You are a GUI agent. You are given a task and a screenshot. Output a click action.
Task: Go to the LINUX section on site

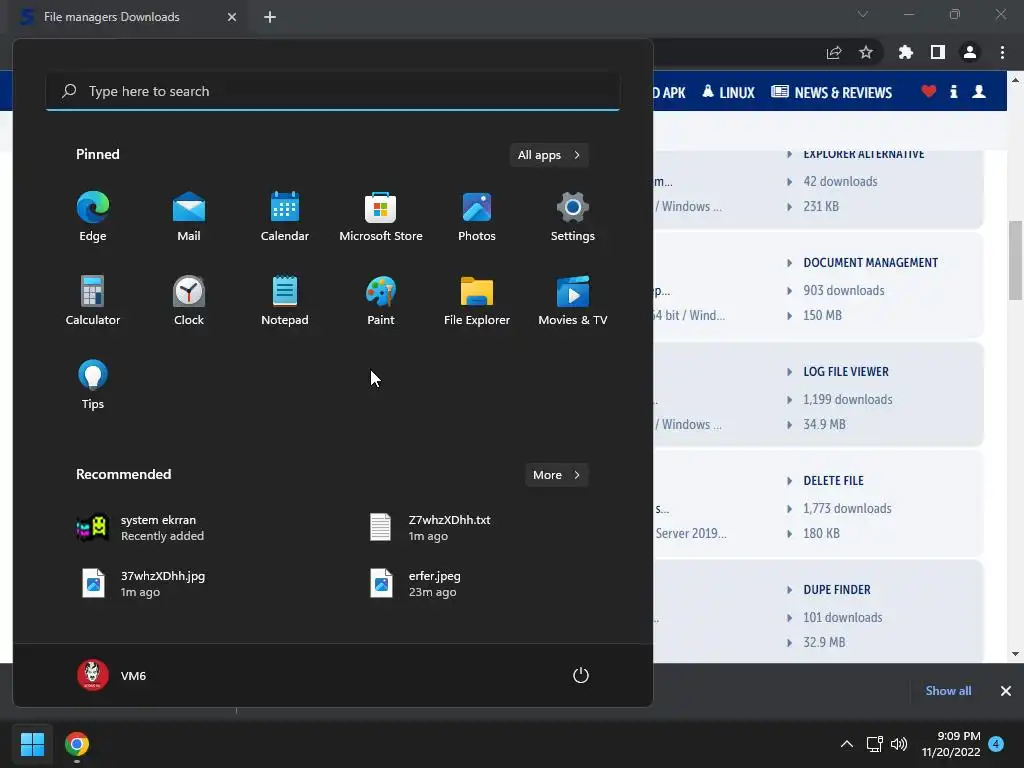(729, 92)
